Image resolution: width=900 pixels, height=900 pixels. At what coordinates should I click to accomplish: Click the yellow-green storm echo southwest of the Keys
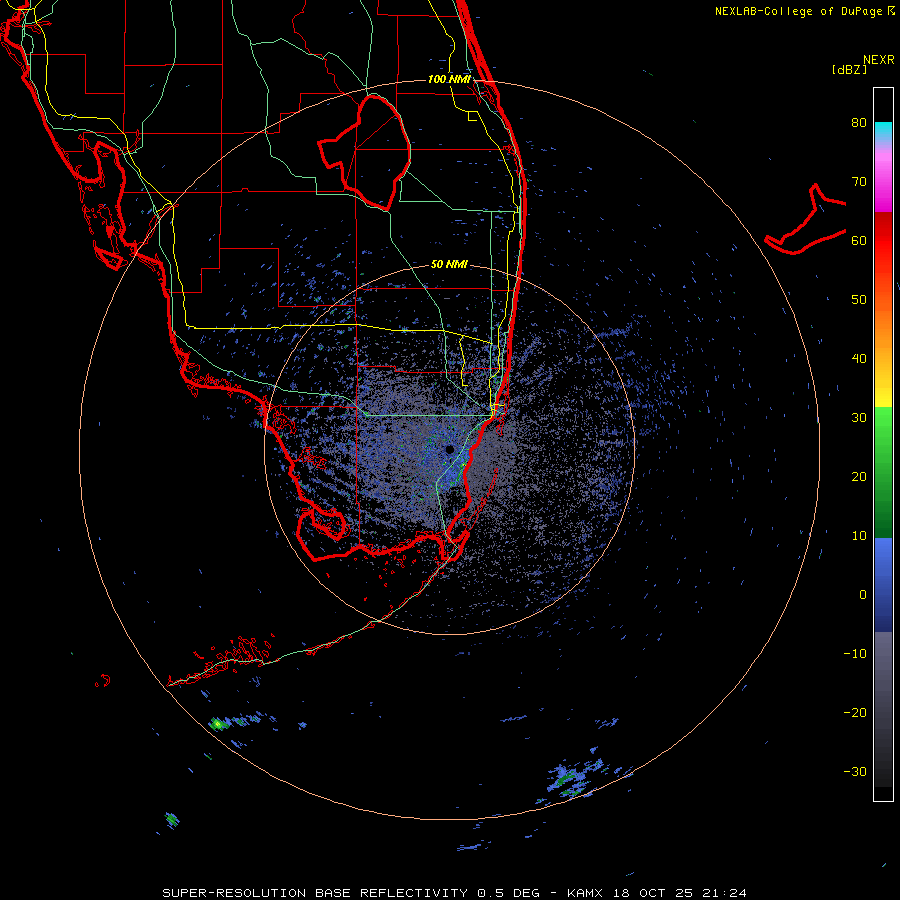pyautogui.click(x=218, y=724)
